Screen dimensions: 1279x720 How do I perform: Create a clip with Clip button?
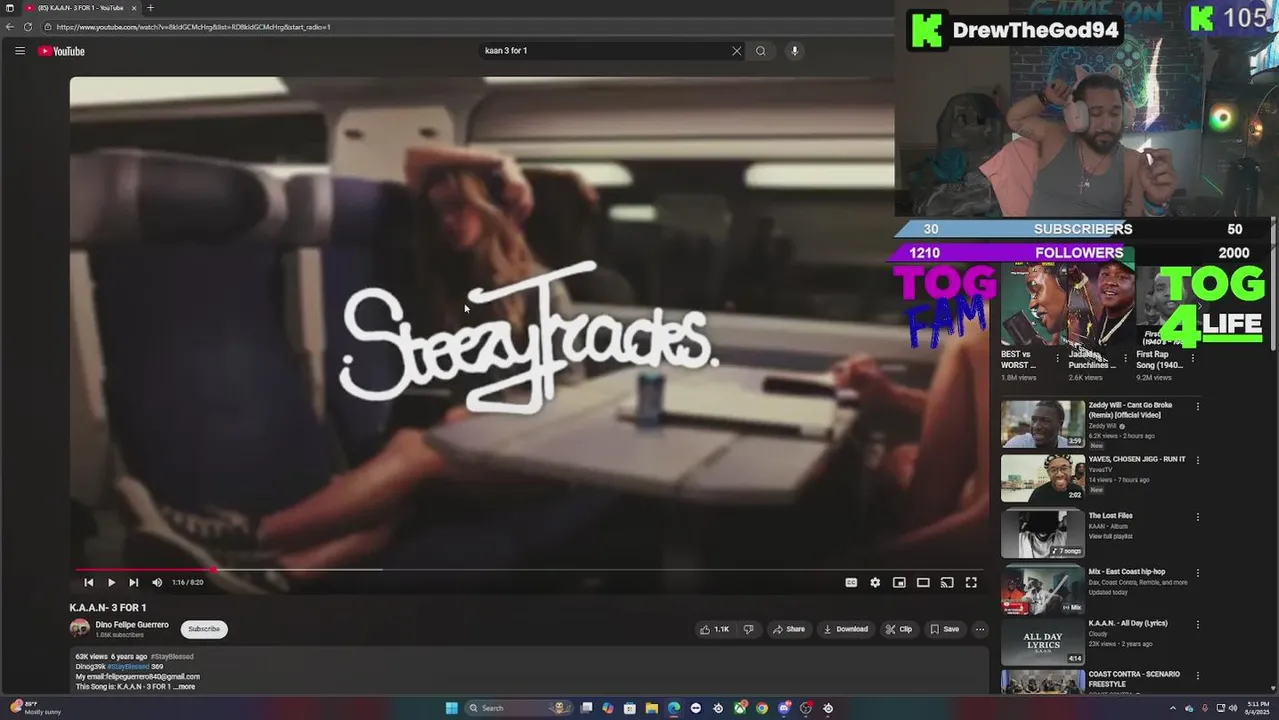tap(899, 629)
